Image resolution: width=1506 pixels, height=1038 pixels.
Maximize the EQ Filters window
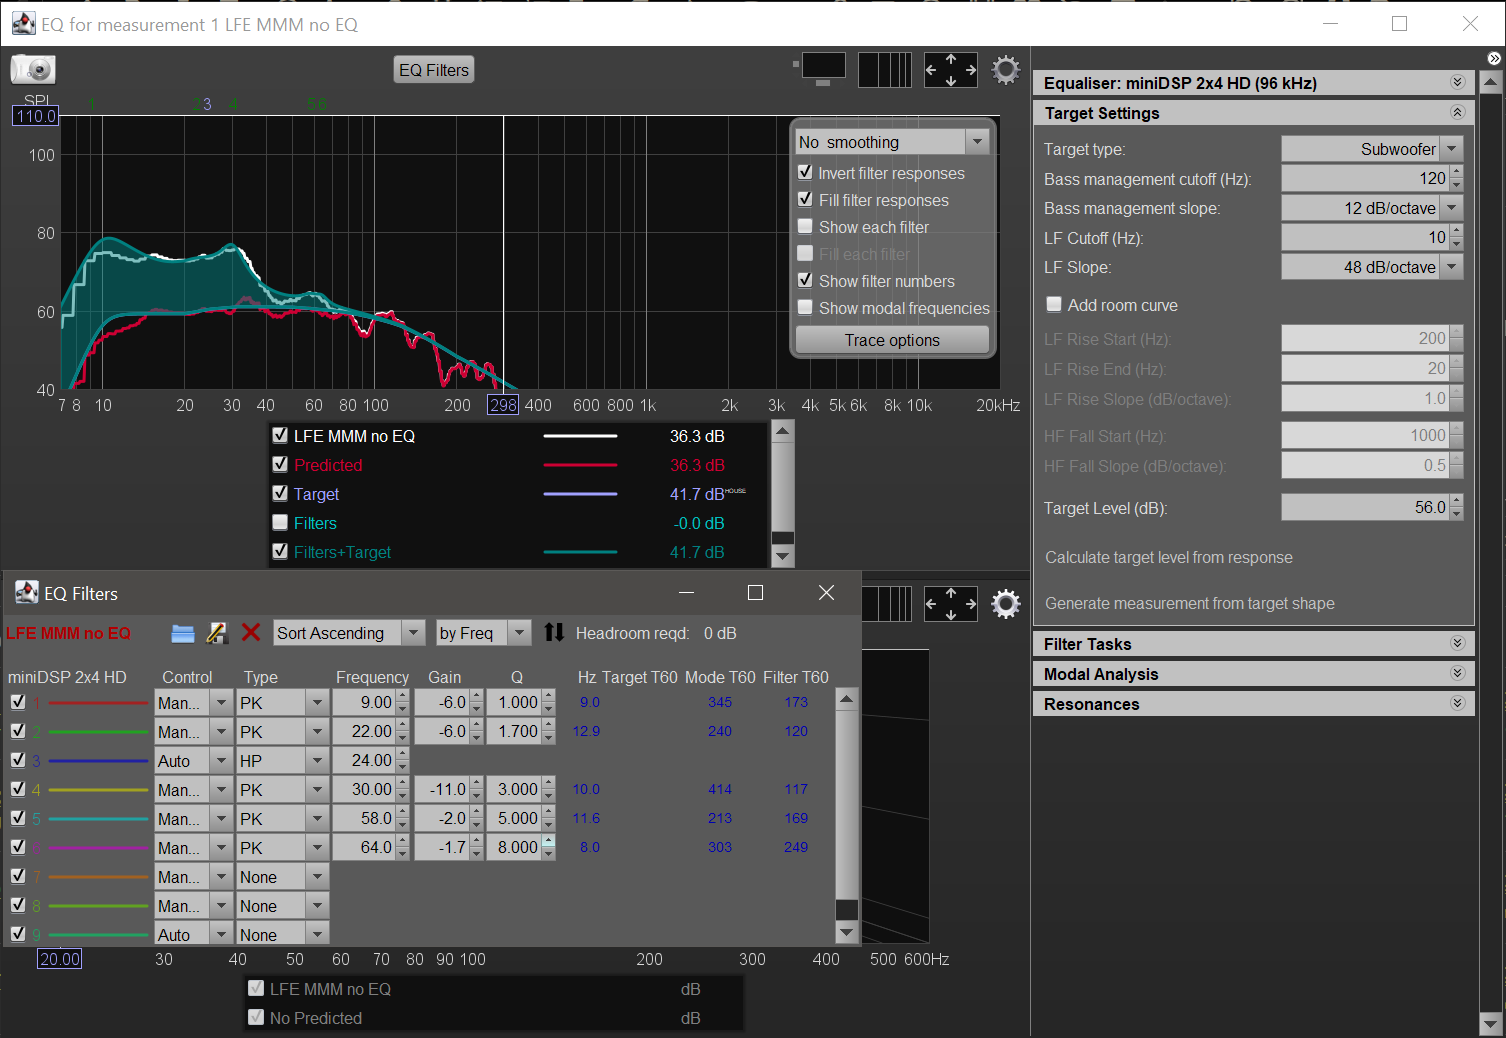point(756,593)
